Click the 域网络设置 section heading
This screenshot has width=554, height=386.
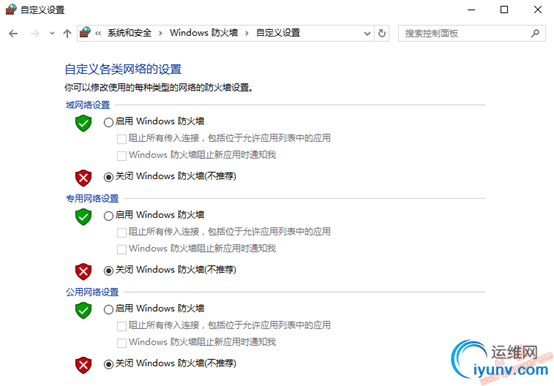[x=88, y=105]
